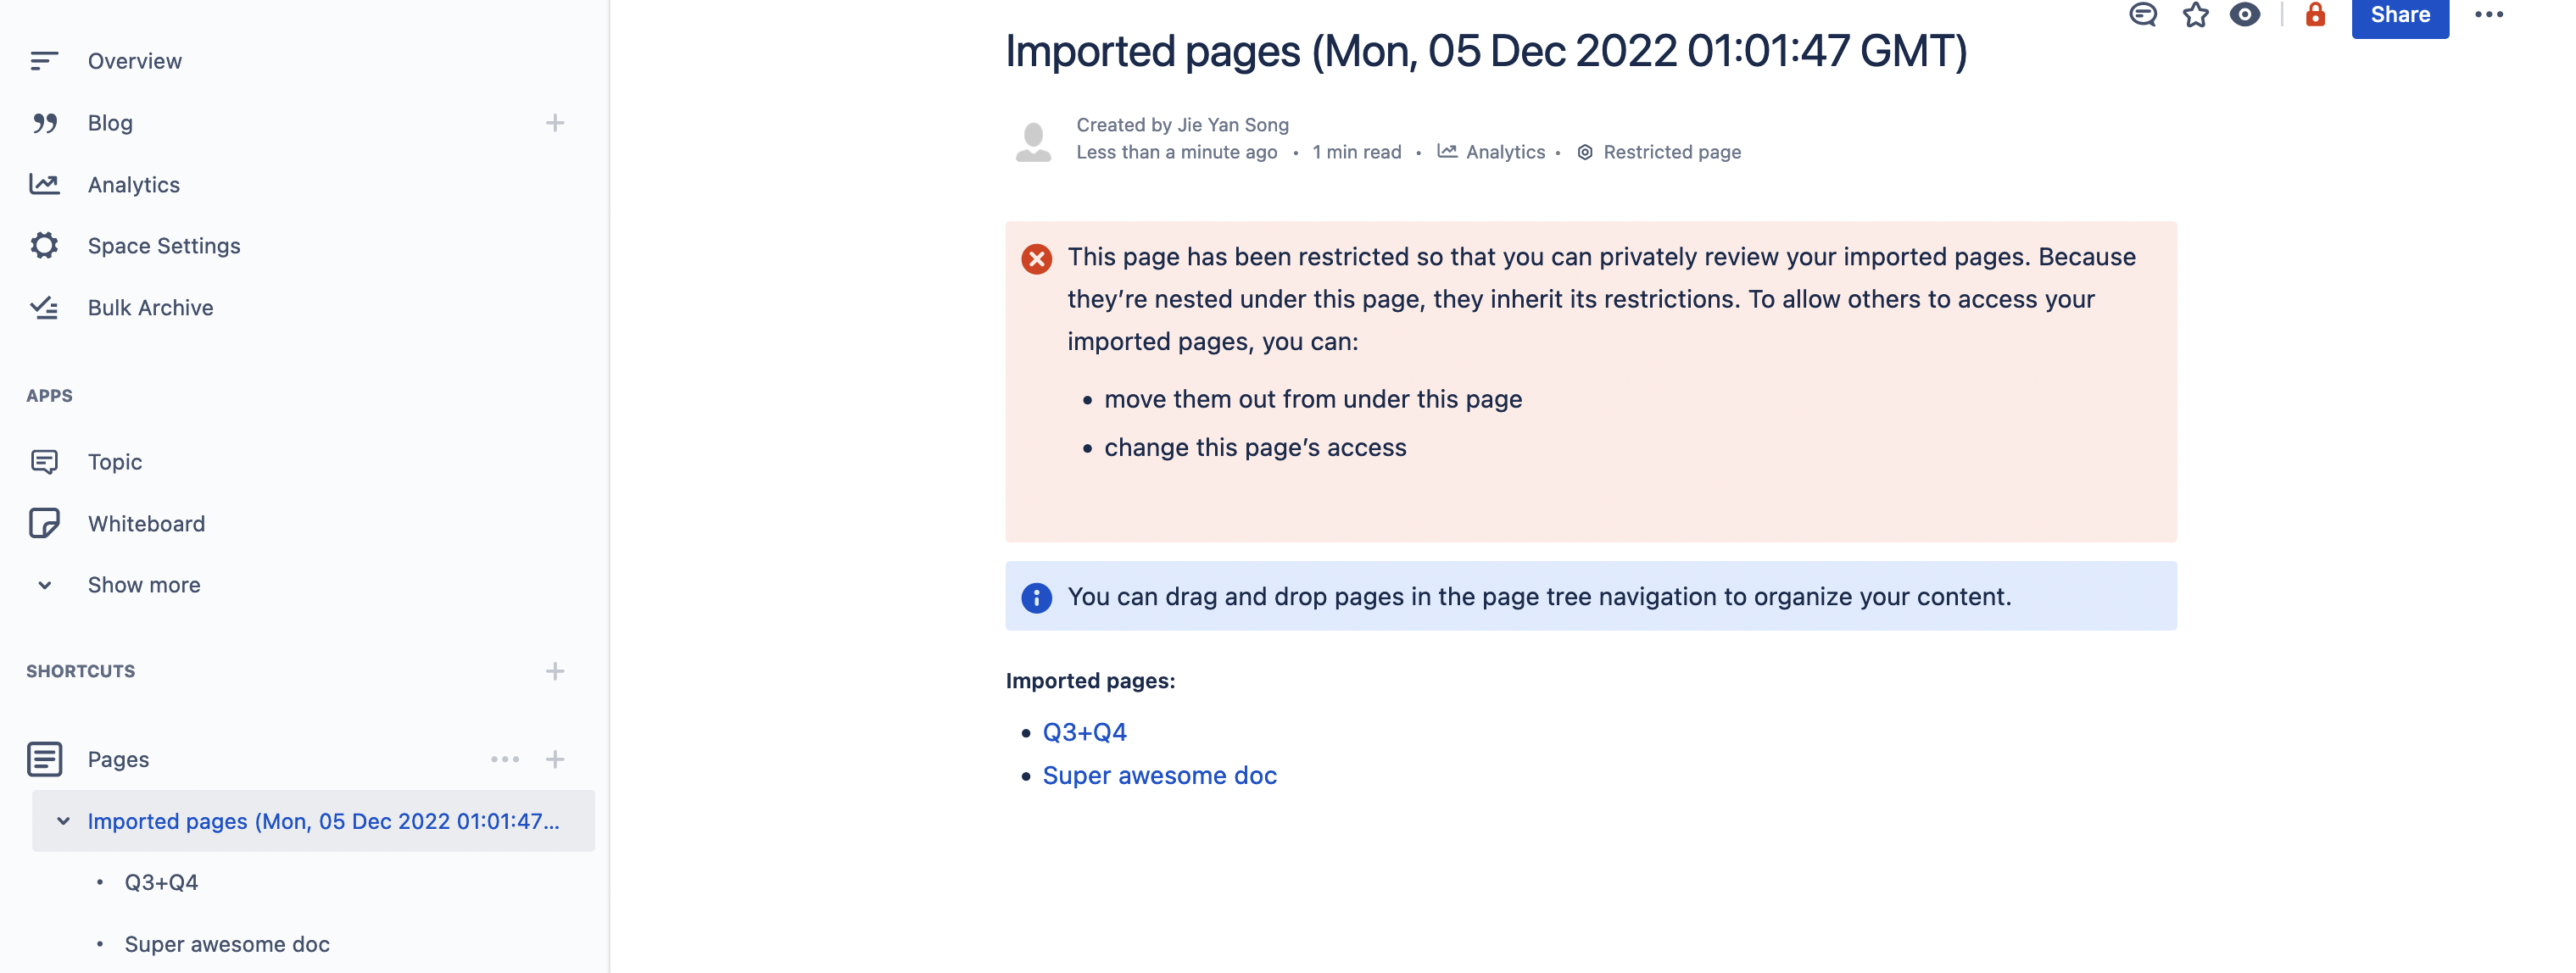
Task: Add a new Shortcut via plus icon
Action: (555, 670)
